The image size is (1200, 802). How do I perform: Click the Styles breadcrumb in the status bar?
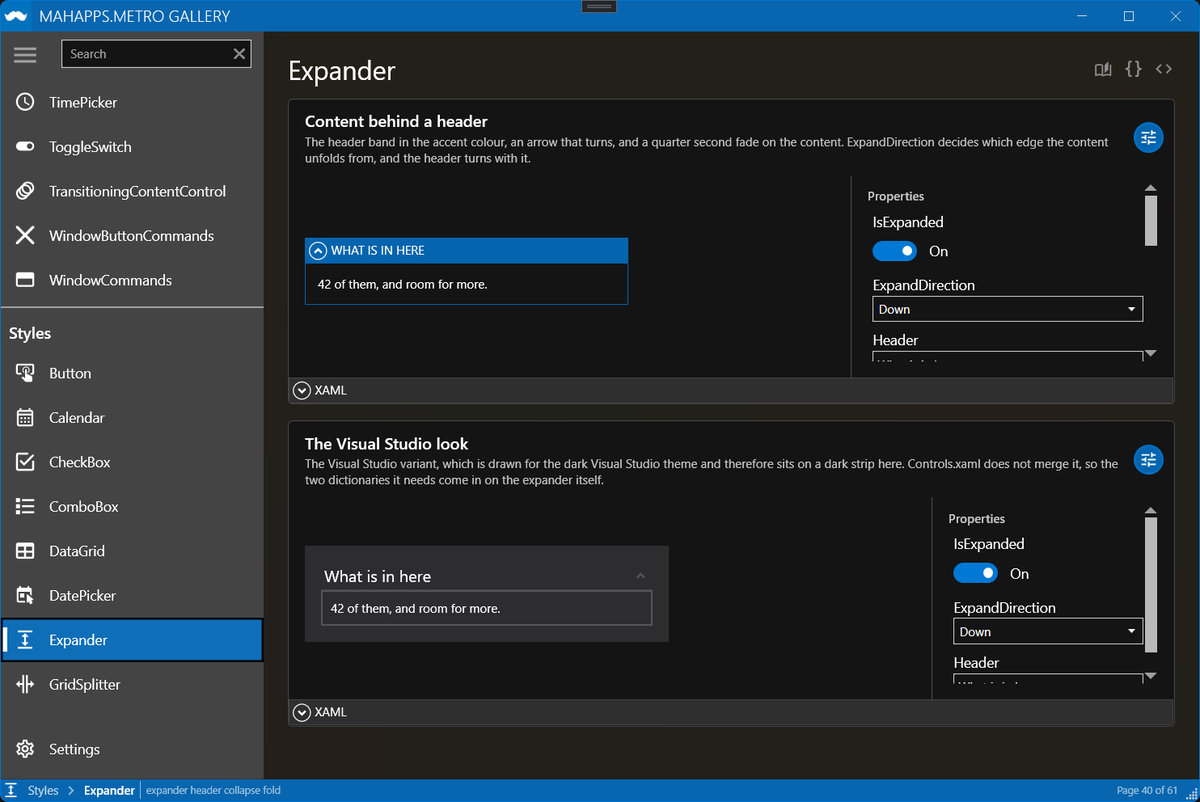click(43, 790)
